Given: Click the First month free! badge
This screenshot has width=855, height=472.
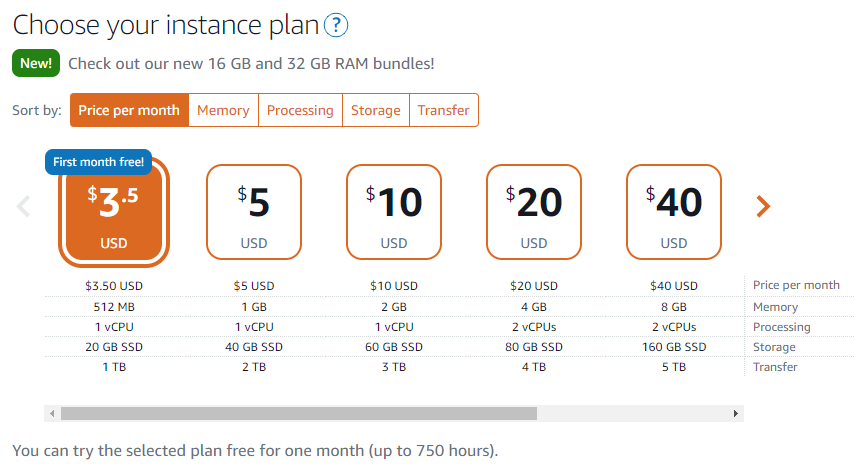Looking at the screenshot, I should coord(98,162).
